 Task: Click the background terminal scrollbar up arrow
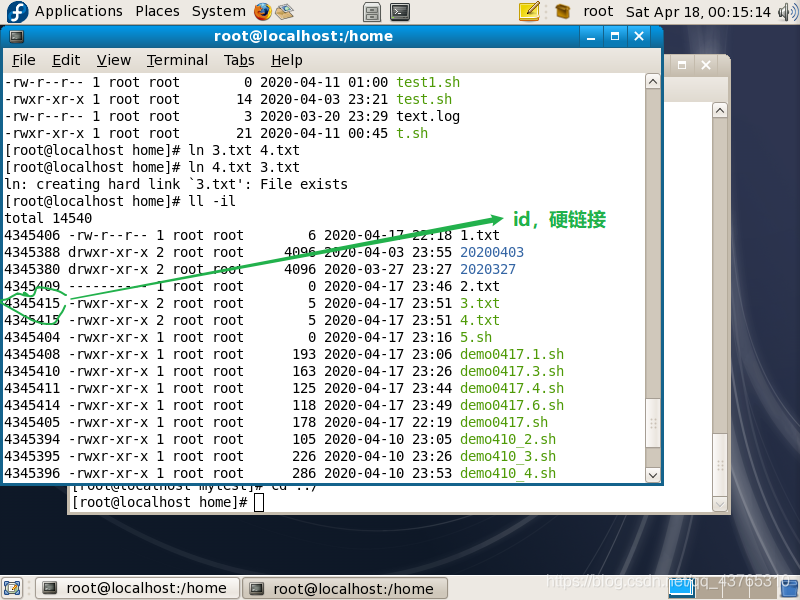[x=719, y=111]
